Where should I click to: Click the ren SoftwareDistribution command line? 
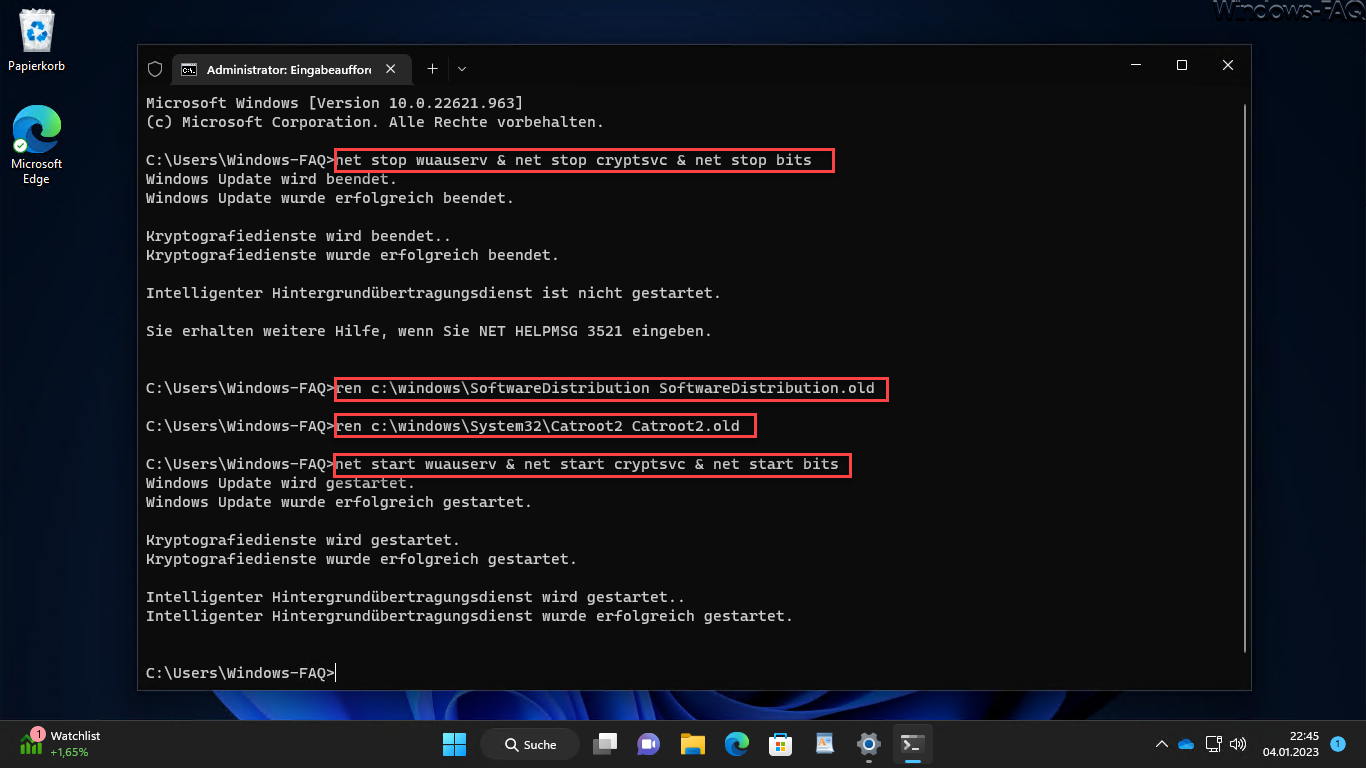[611, 388]
